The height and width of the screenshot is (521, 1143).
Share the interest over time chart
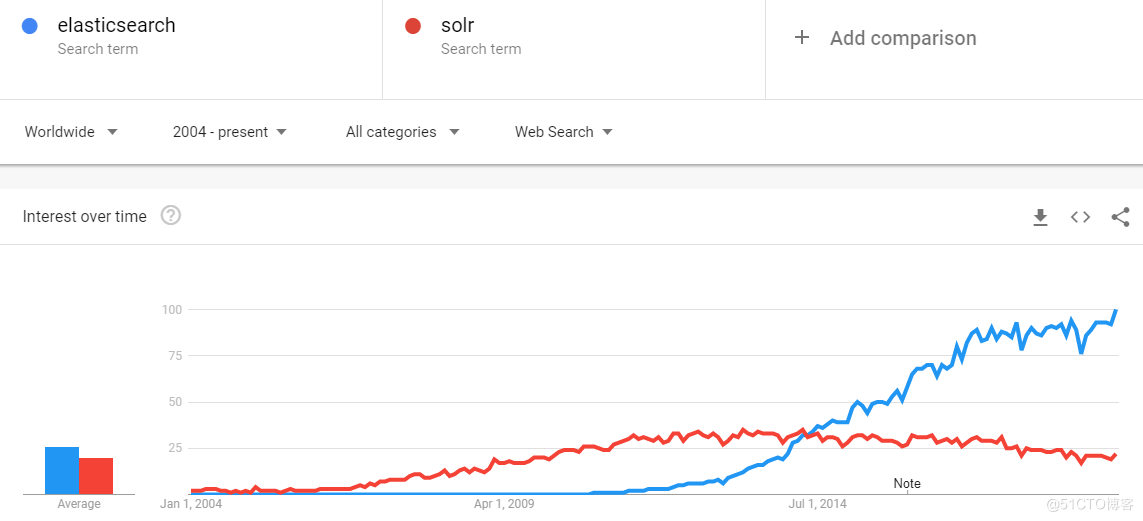tap(1120, 216)
